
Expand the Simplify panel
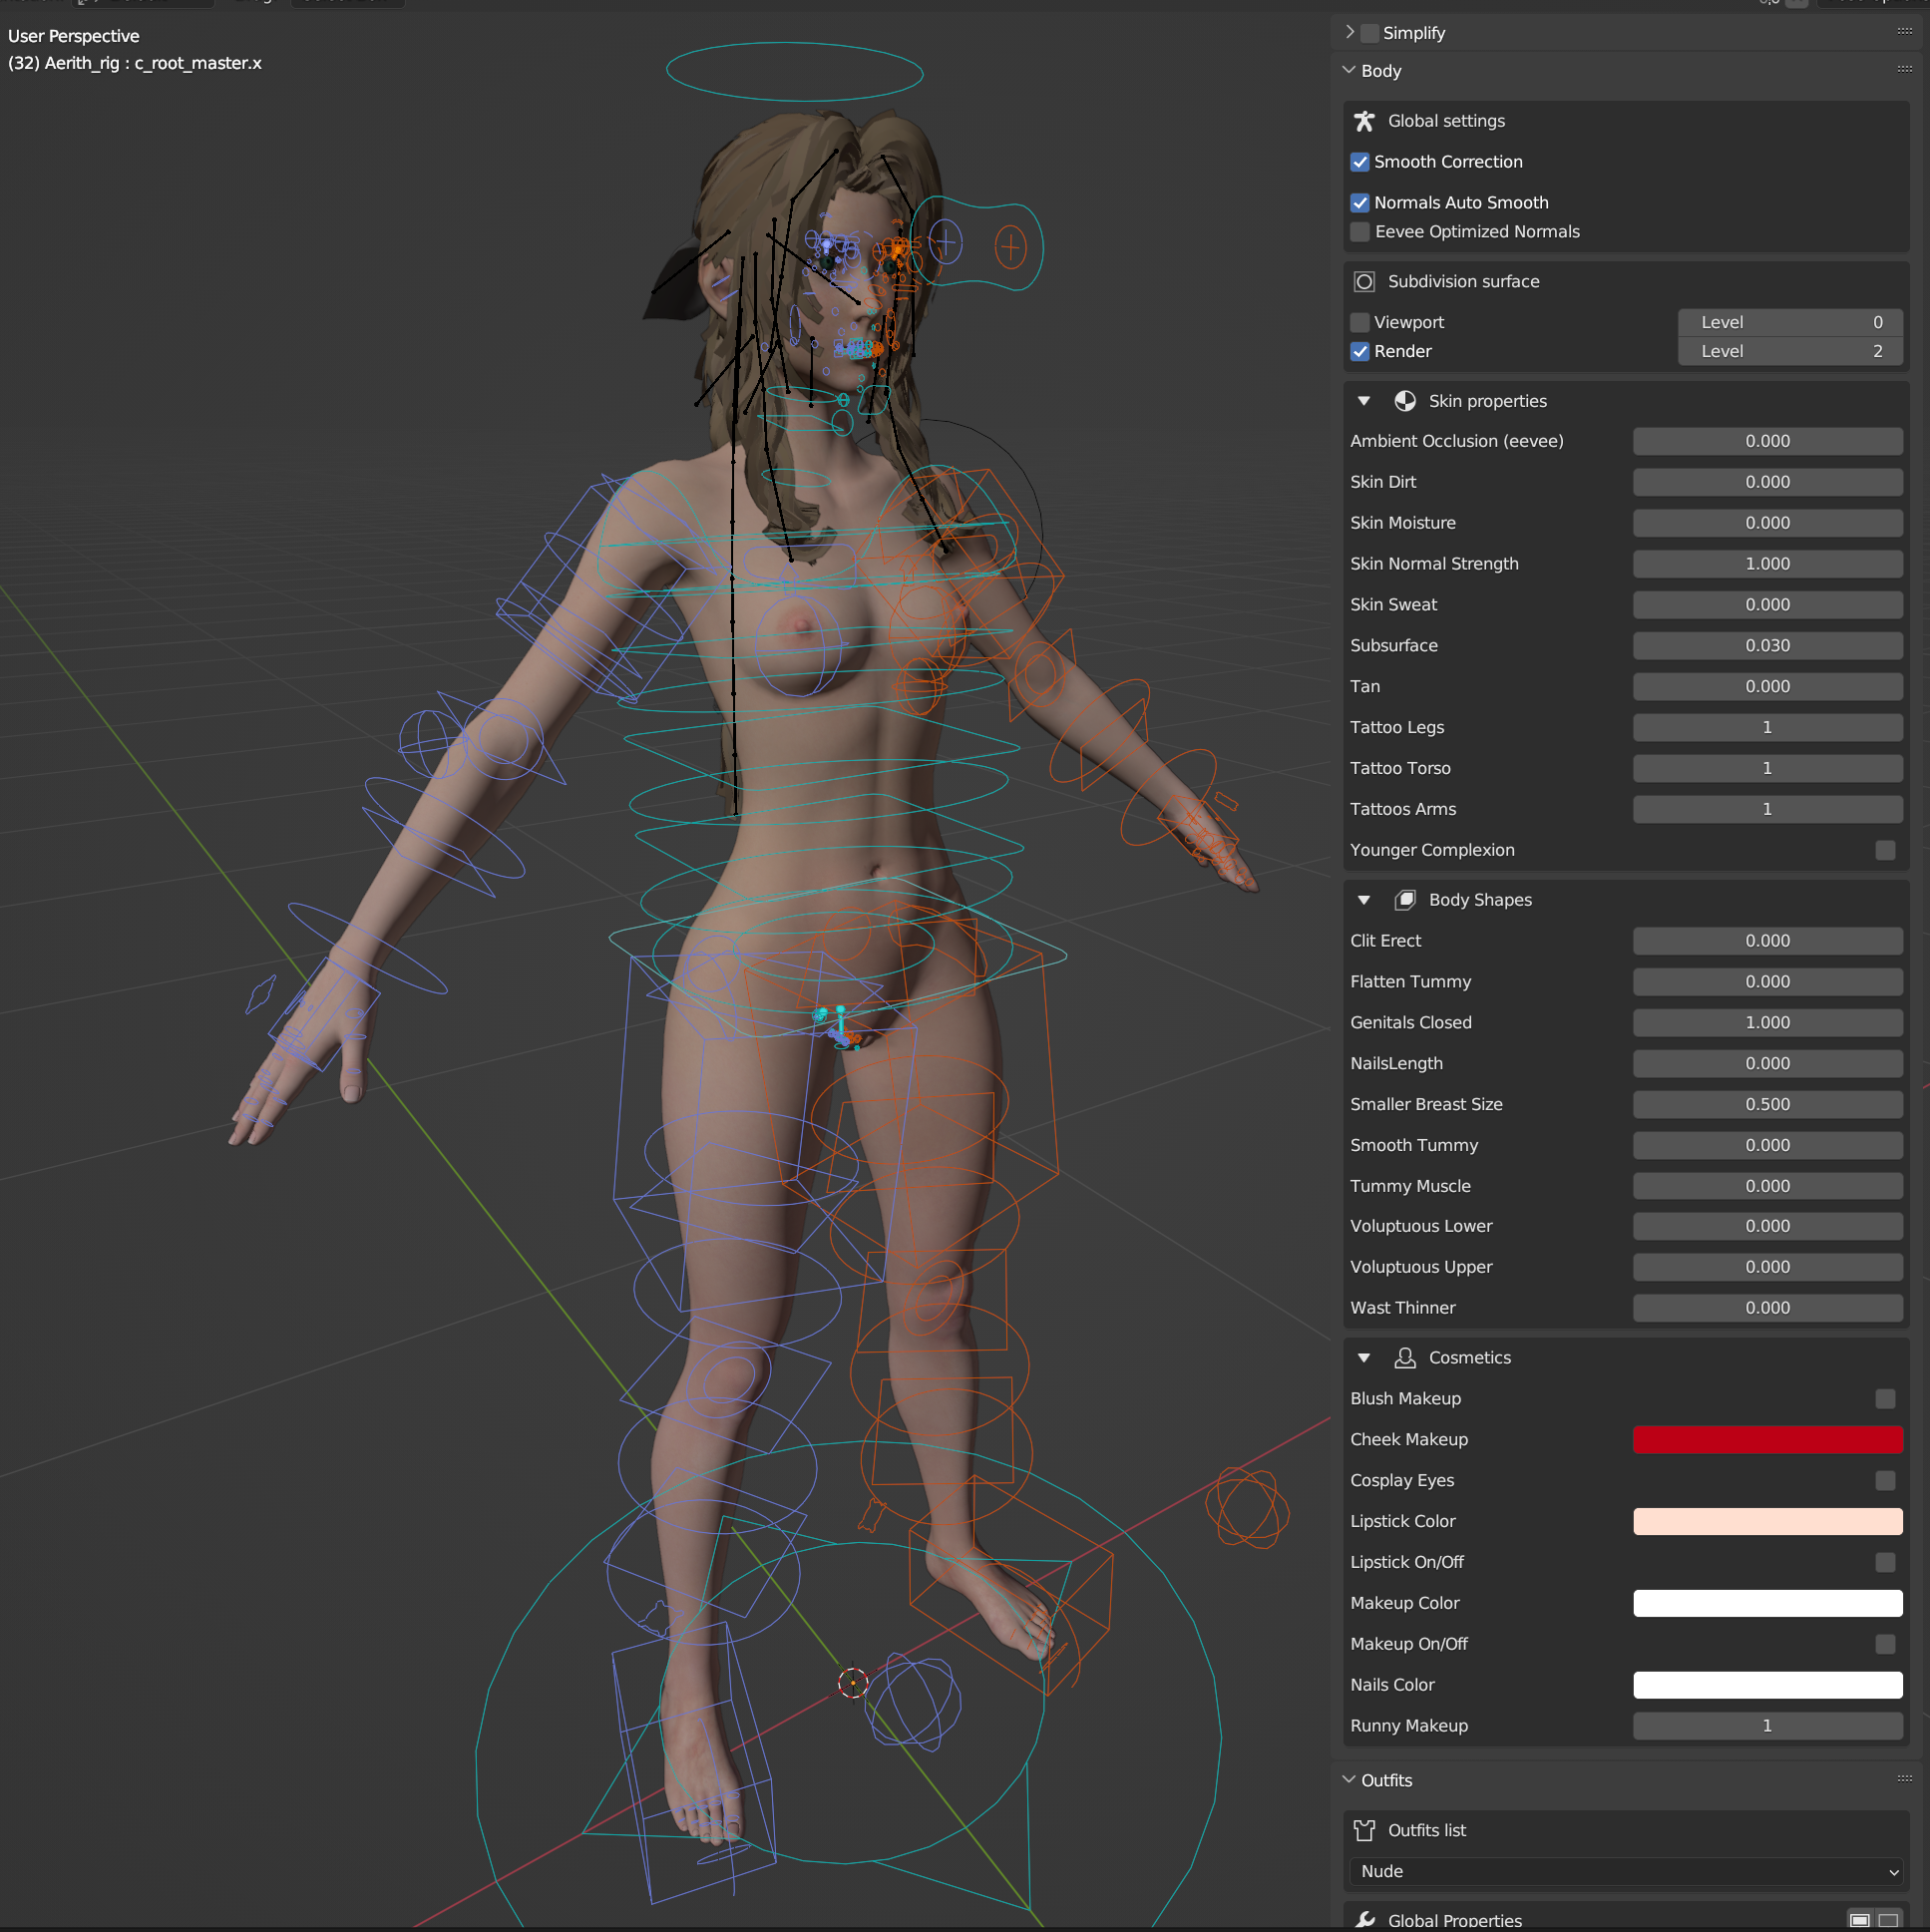[x=1349, y=32]
